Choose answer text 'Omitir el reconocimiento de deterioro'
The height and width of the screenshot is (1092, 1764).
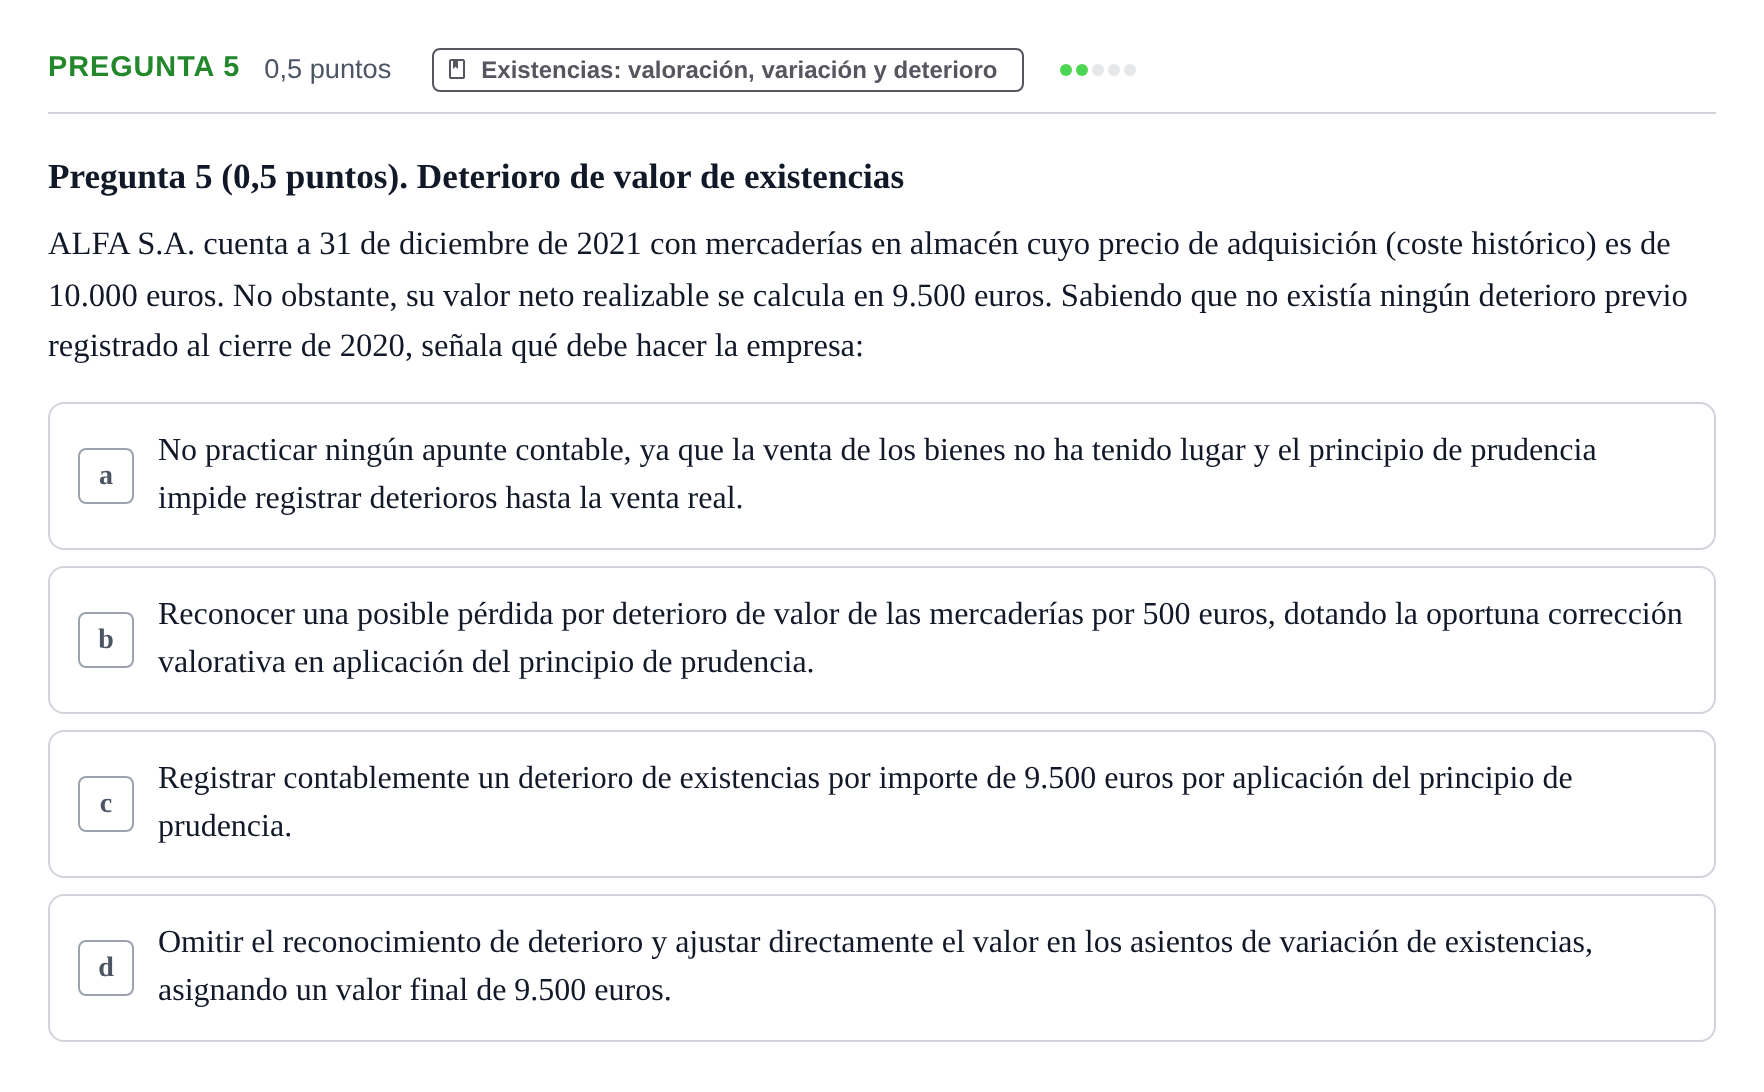point(400,942)
